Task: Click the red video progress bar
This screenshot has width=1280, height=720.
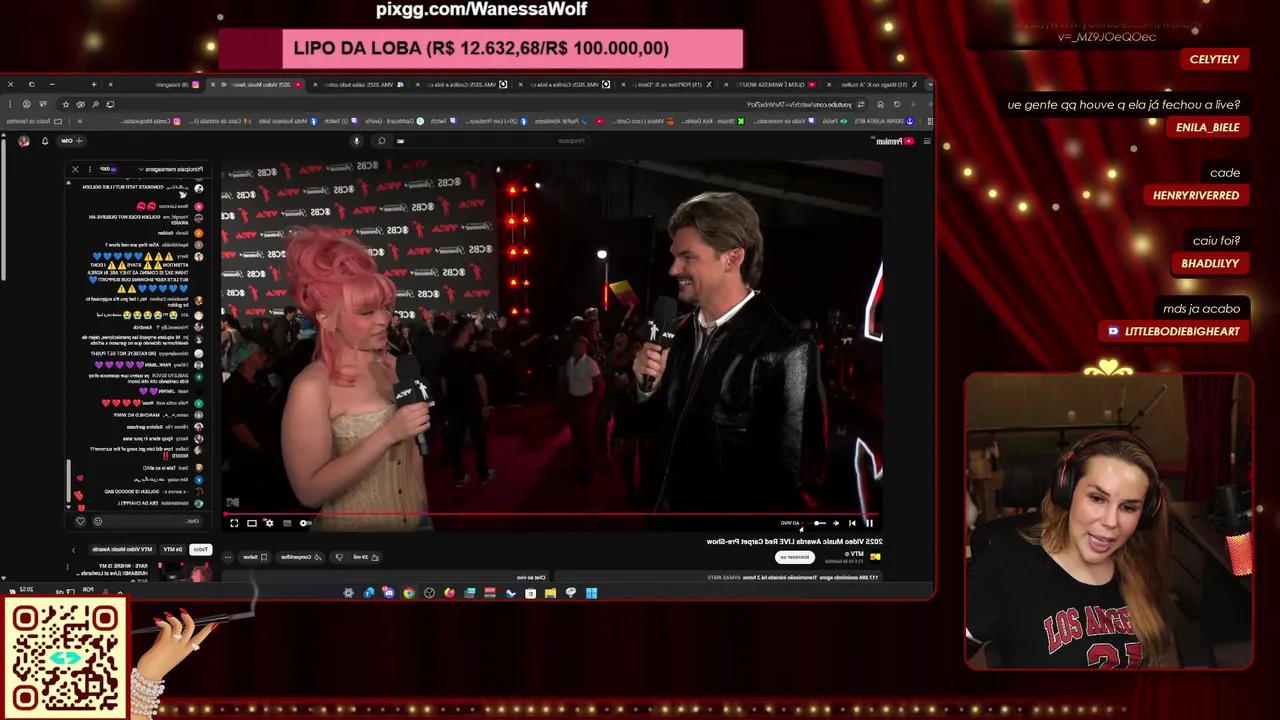Action: (x=552, y=515)
